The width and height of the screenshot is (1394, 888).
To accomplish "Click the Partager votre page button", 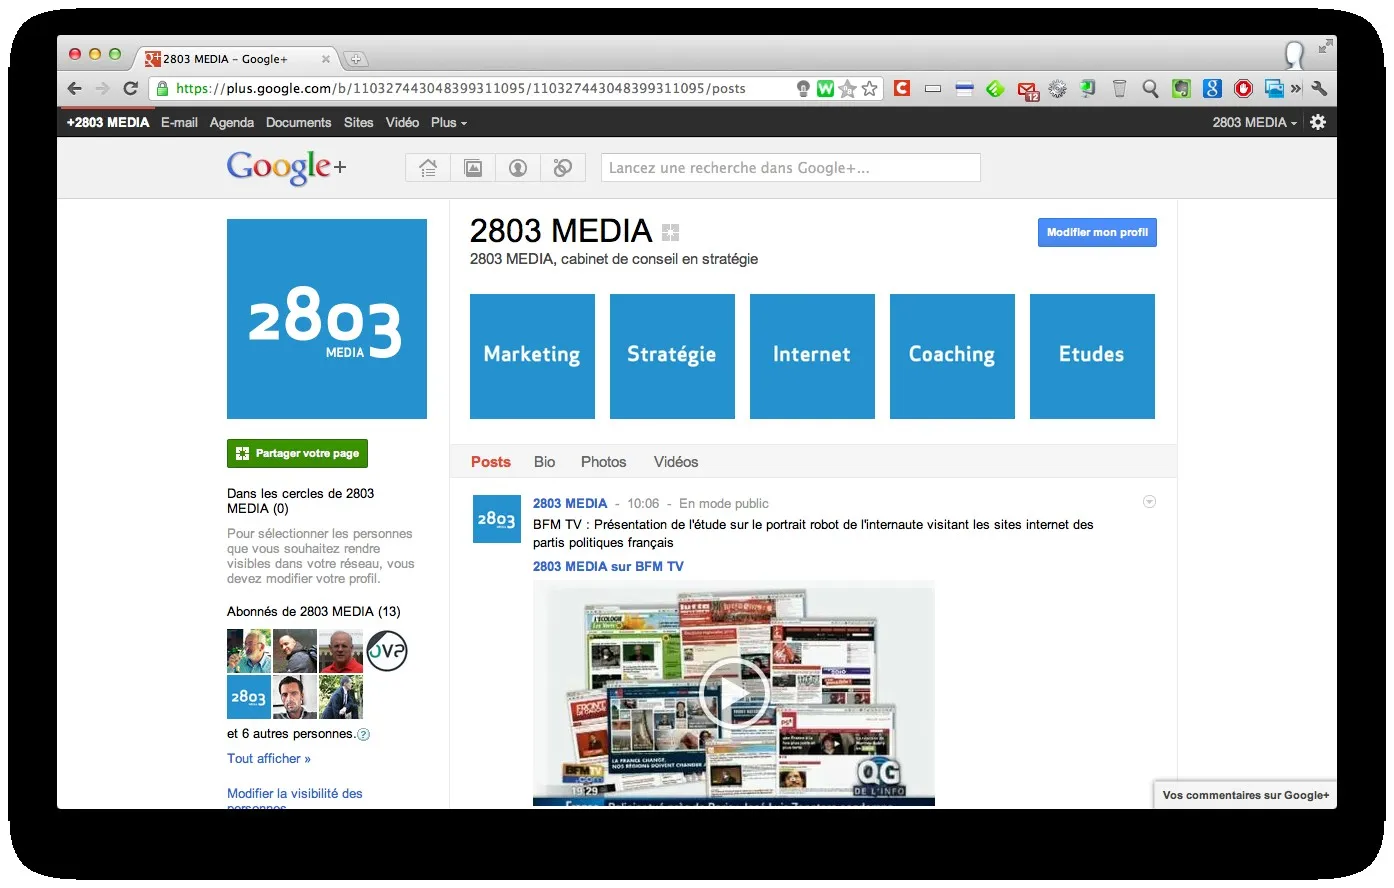I will pyautogui.click(x=297, y=453).
